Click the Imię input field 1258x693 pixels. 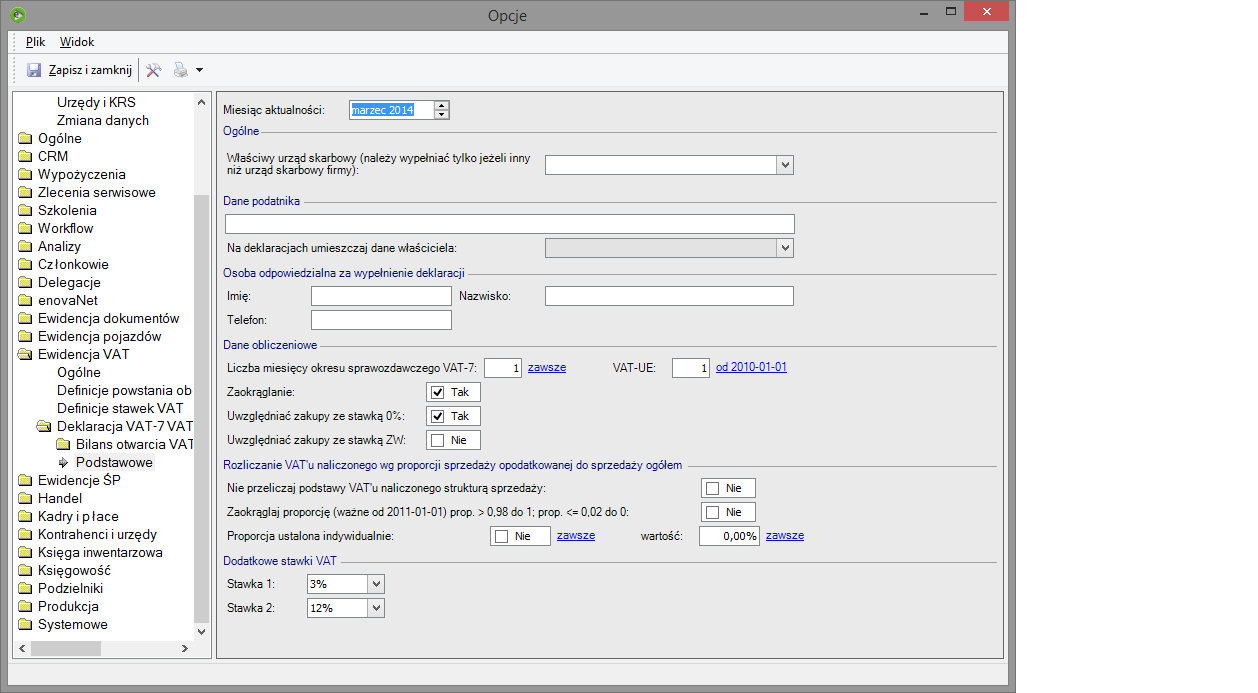381,296
